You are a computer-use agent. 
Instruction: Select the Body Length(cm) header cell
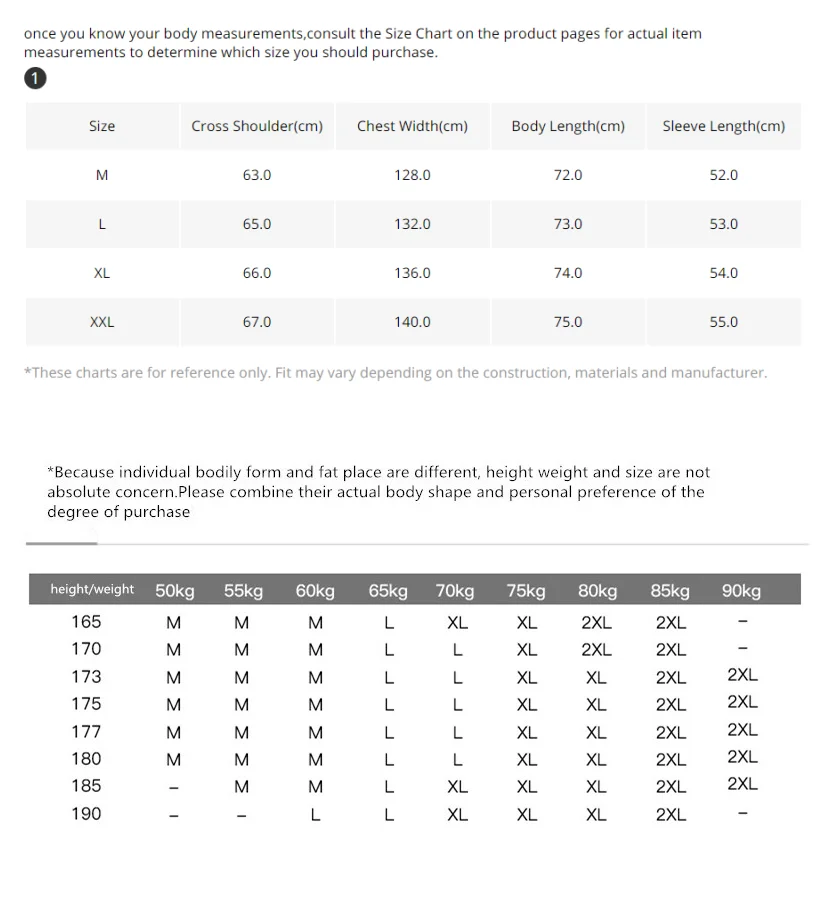[x=568, y=126]
